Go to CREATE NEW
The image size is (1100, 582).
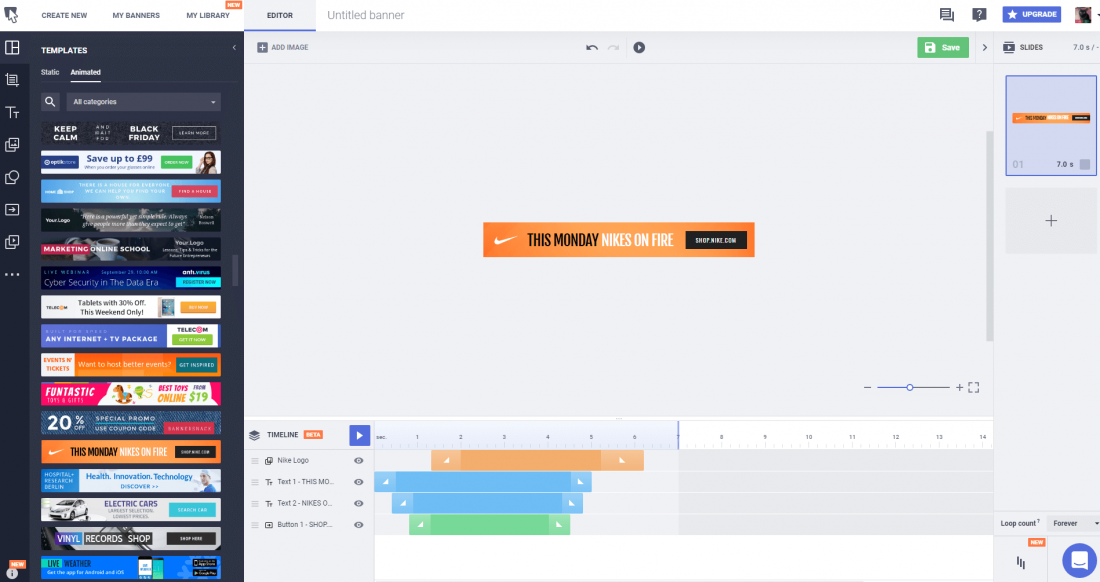(x=65, y=15)
